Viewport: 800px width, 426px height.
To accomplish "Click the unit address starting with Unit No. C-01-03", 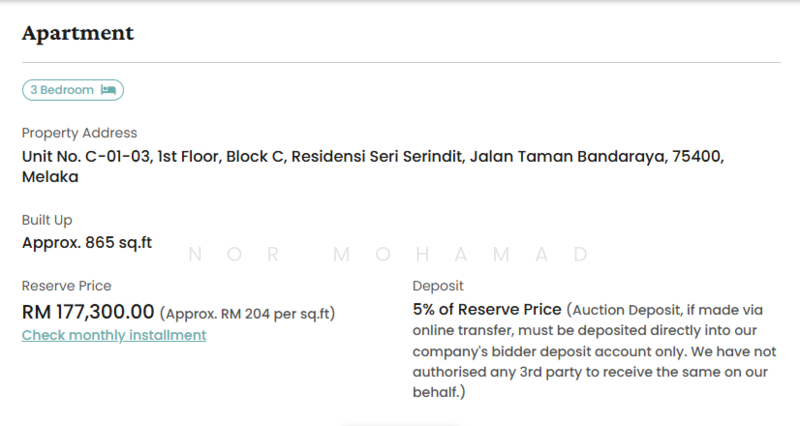I will pos(370,156).
